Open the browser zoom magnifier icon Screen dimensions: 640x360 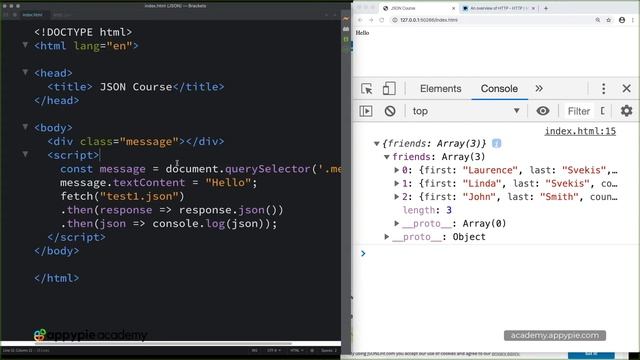tap(598, 20)
